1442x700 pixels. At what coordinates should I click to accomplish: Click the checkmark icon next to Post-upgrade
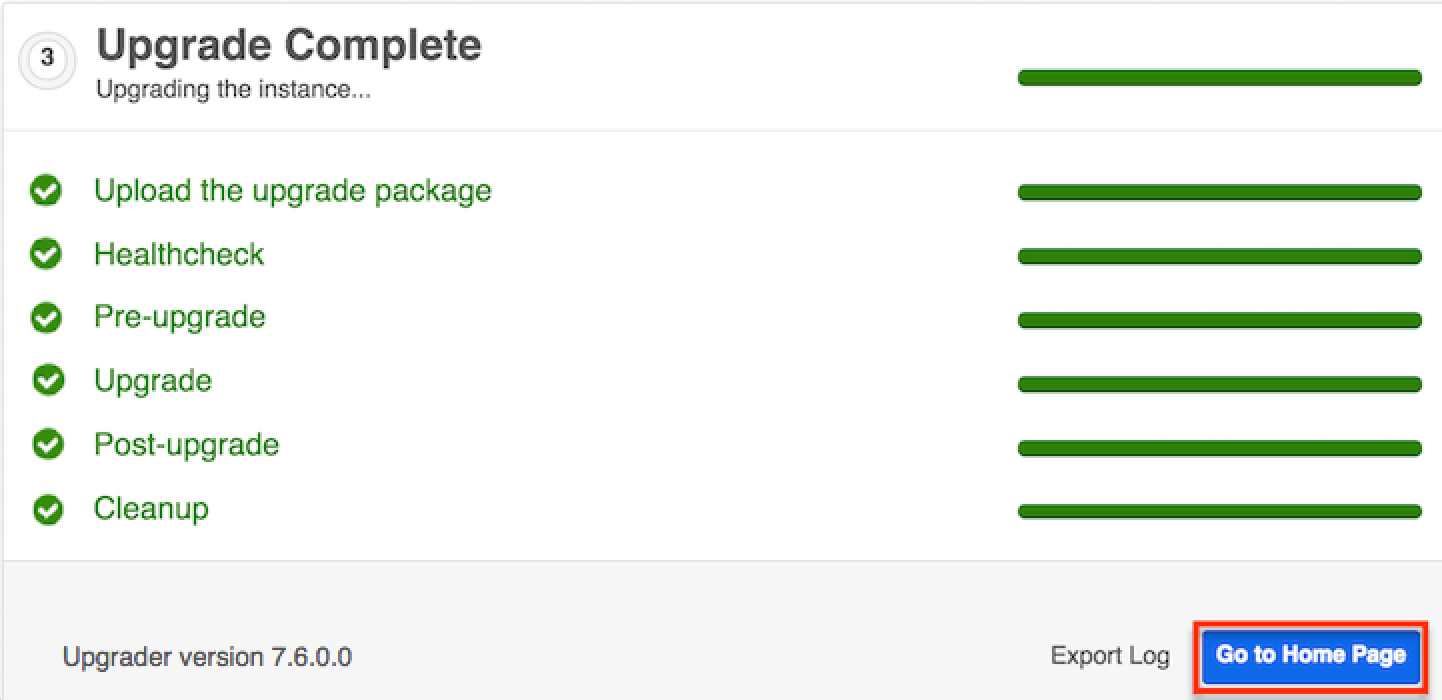46,444
